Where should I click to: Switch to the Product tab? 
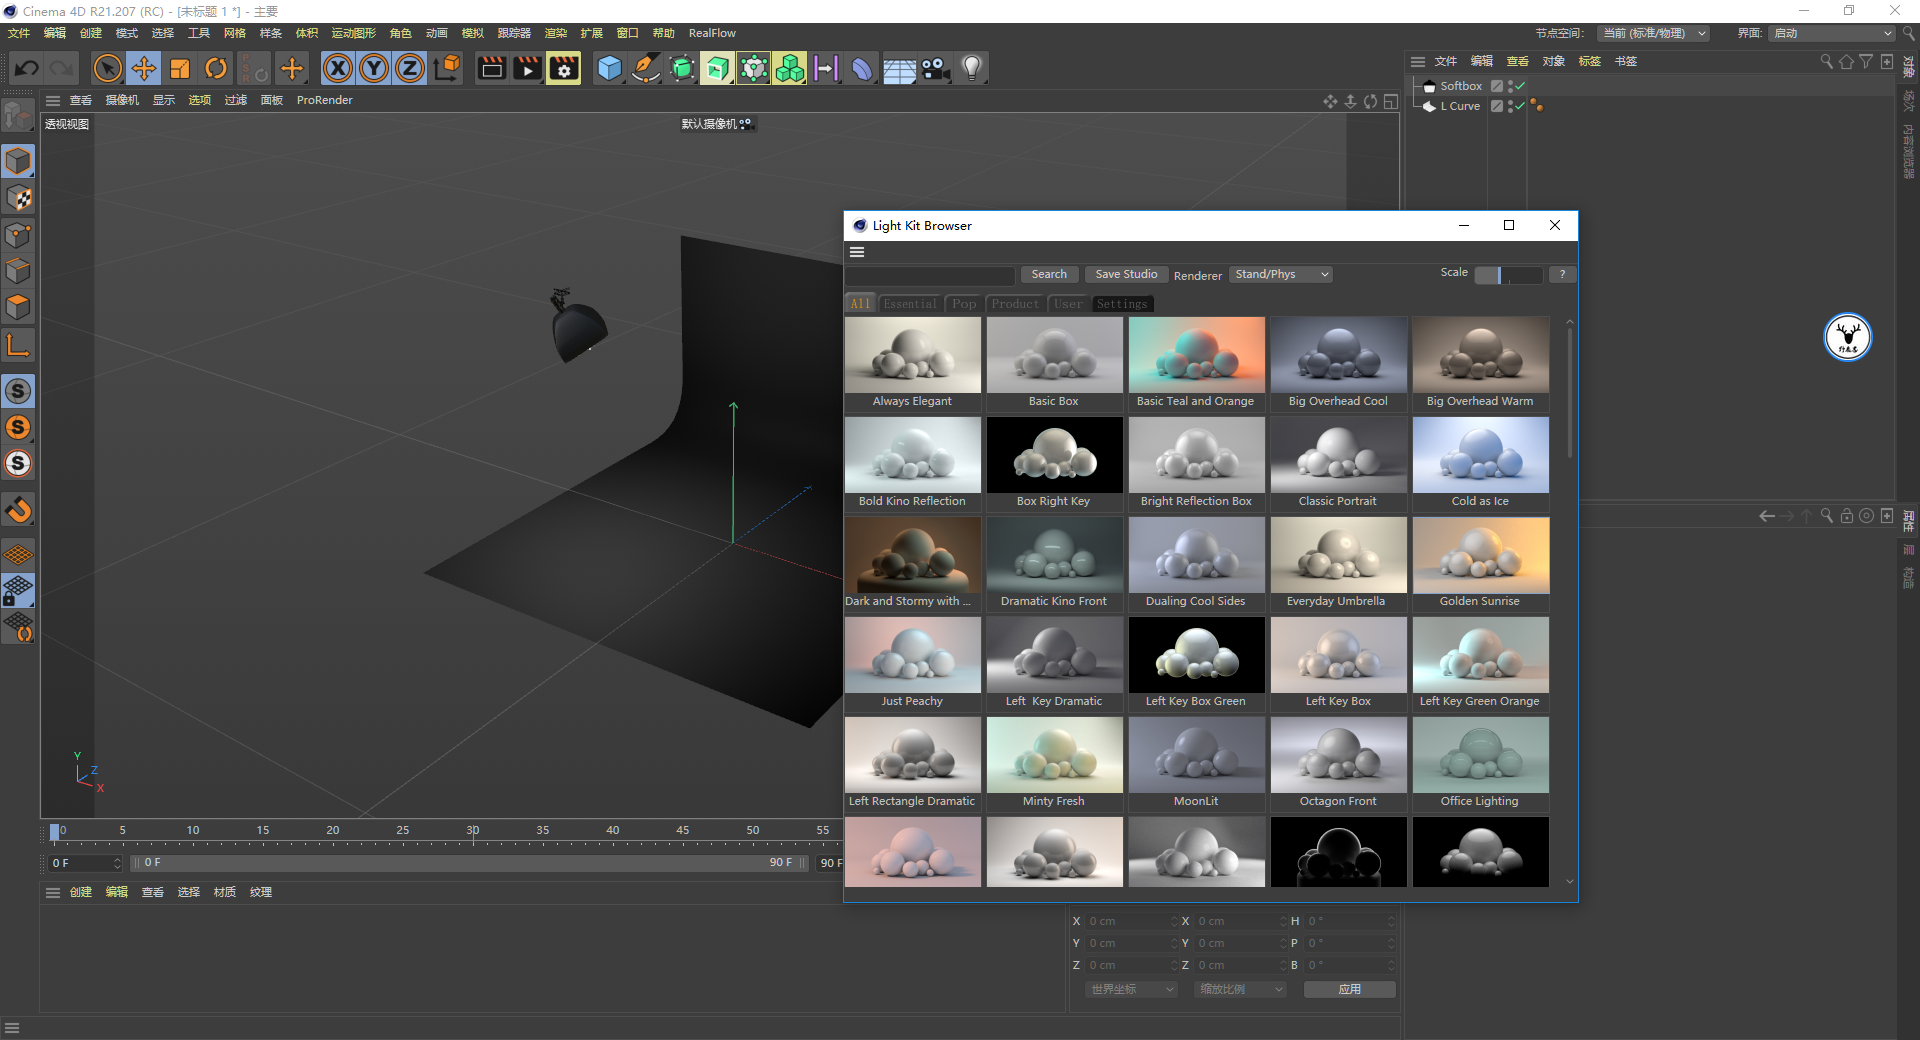(x=1015, y=304)
